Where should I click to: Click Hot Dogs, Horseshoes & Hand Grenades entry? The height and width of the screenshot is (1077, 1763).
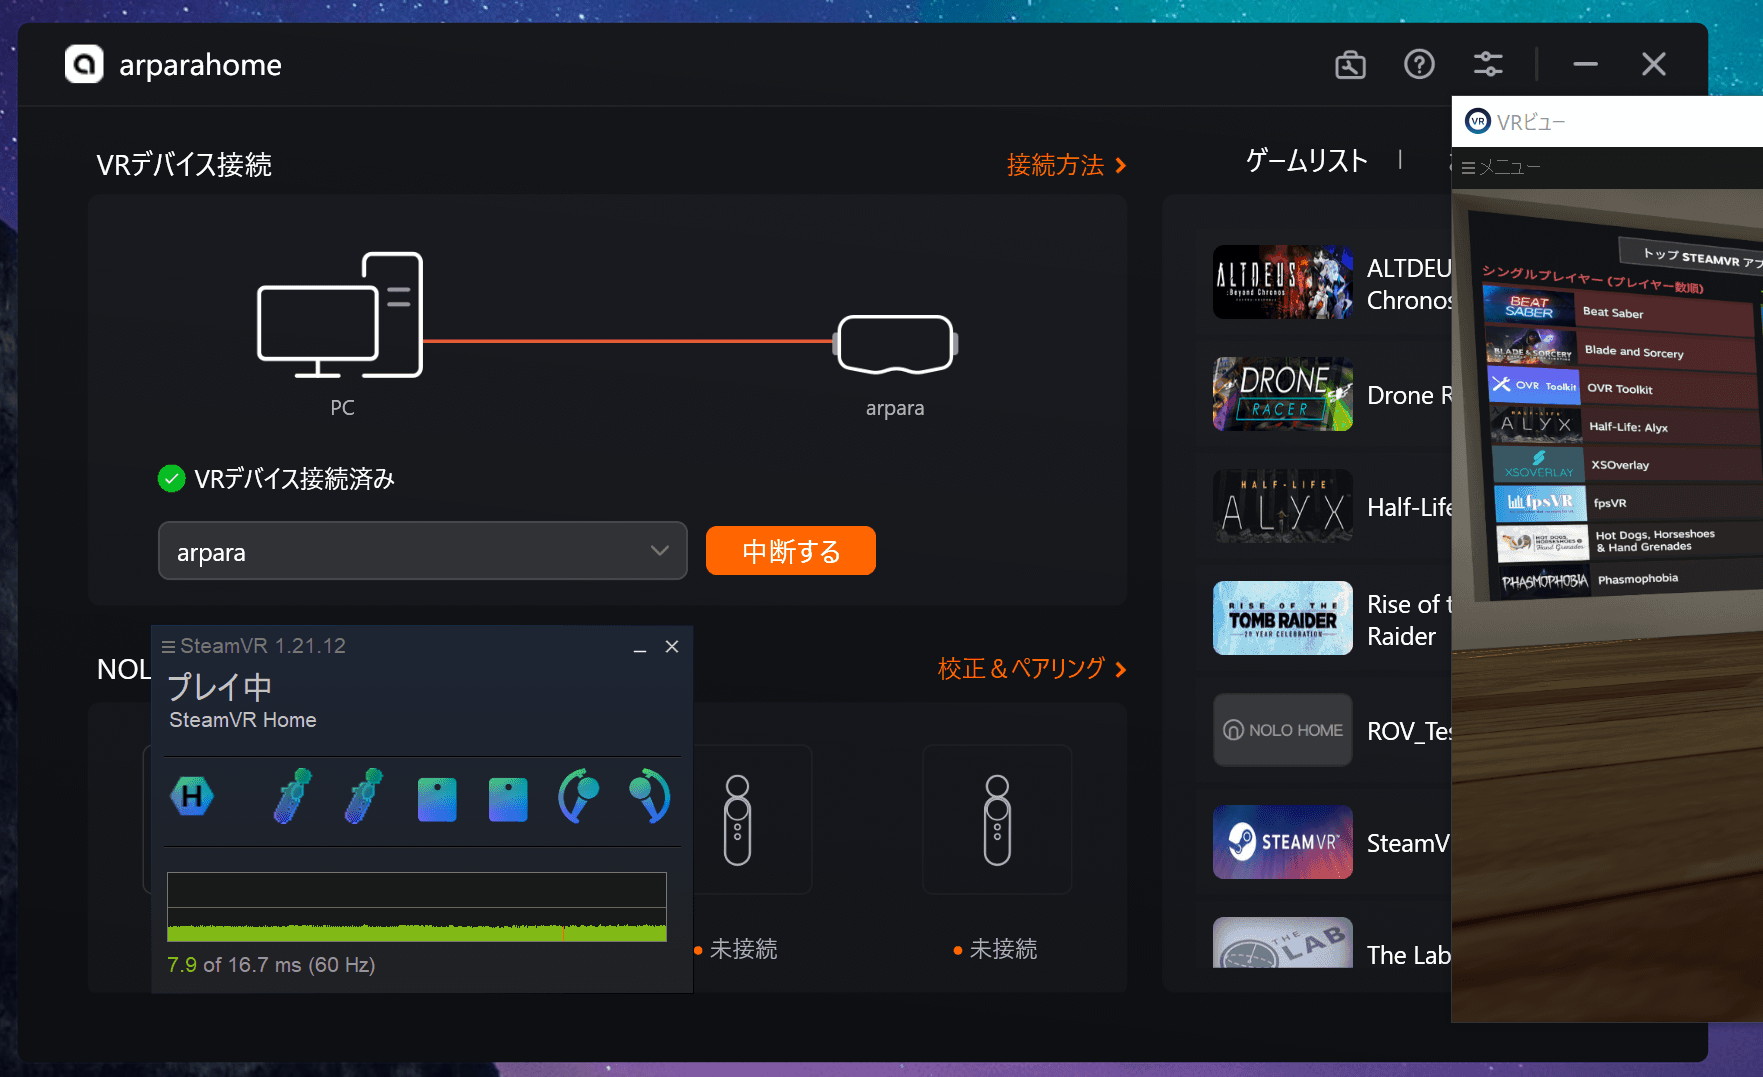coord(1629,541)
